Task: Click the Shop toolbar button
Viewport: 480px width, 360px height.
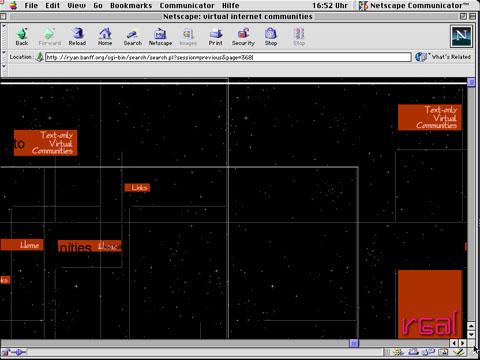Action: [271, 36]
